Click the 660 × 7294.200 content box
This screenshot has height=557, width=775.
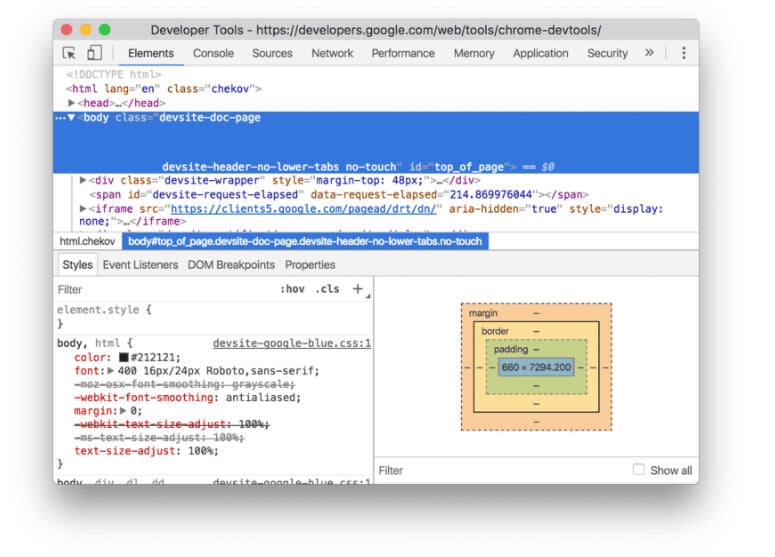pos(536,367)
